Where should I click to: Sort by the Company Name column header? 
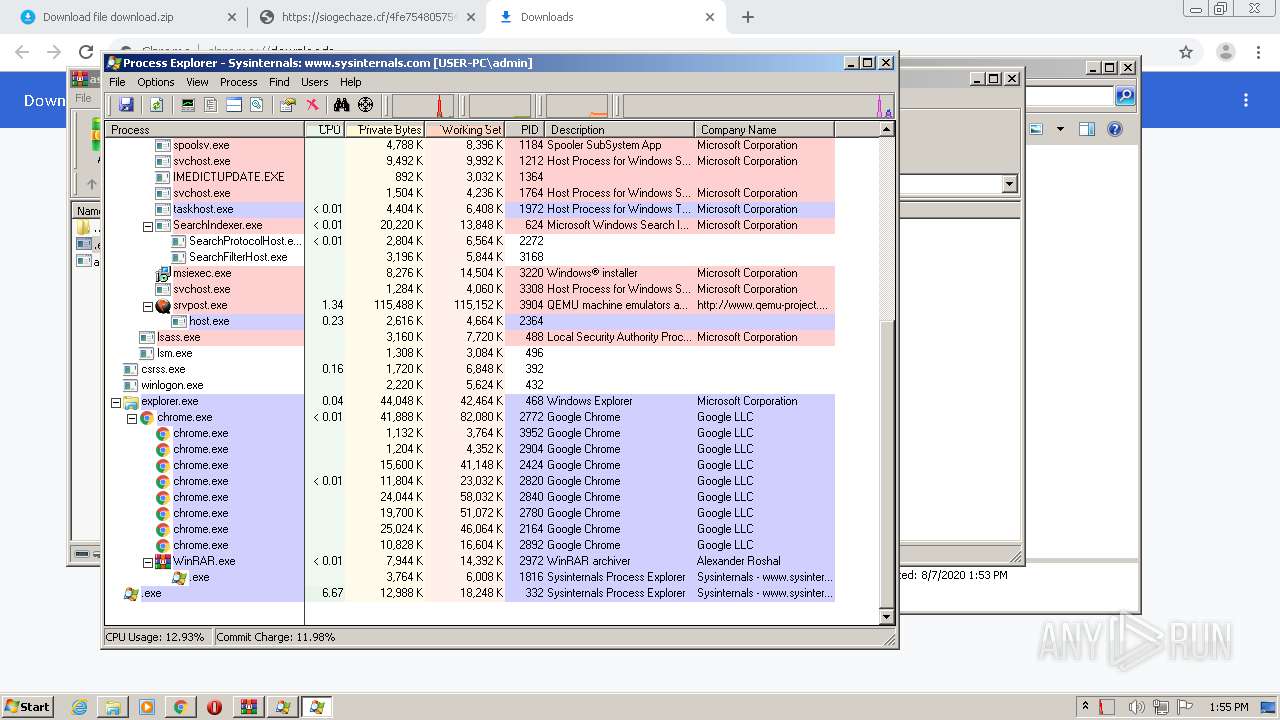click(764, 129)
